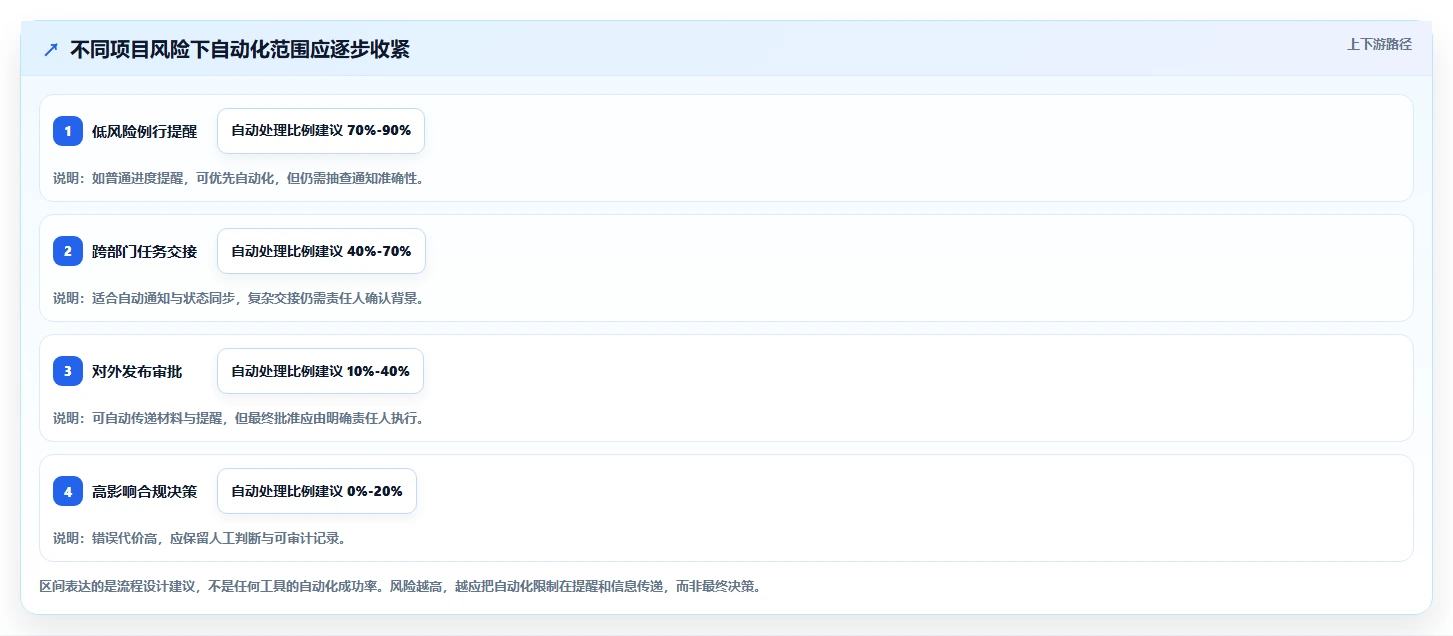Click the 自动处理比例建议 0%-20% pill
The height and width of the screenshot is (636, 1453).
(317, 491)
